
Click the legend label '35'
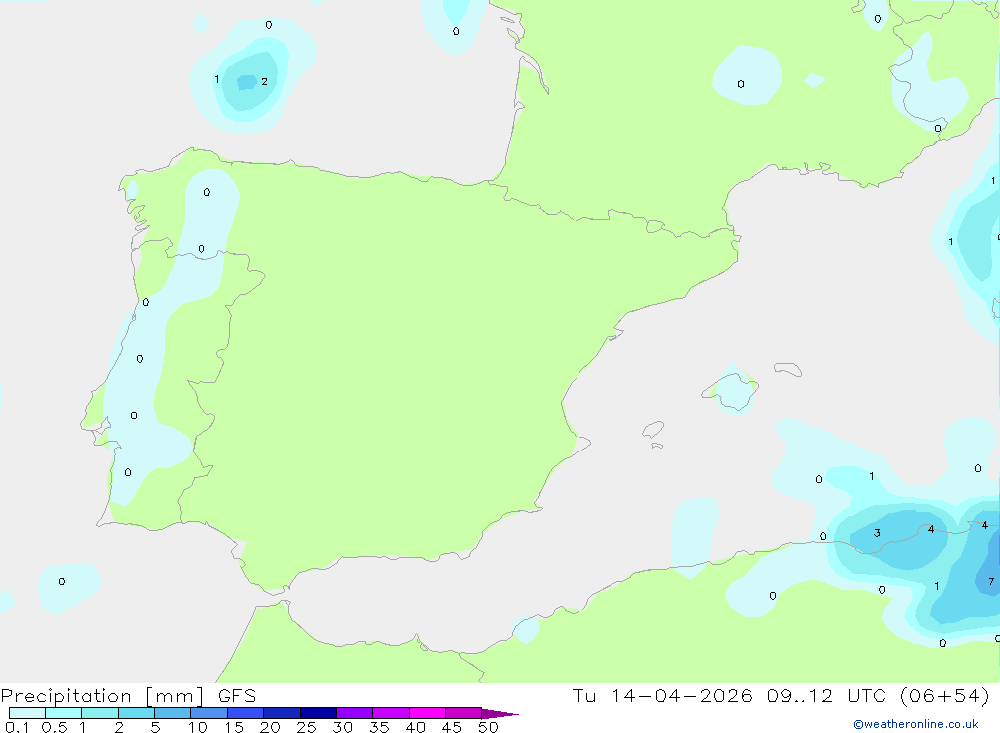pyautogui.click(x=379, y=727)
